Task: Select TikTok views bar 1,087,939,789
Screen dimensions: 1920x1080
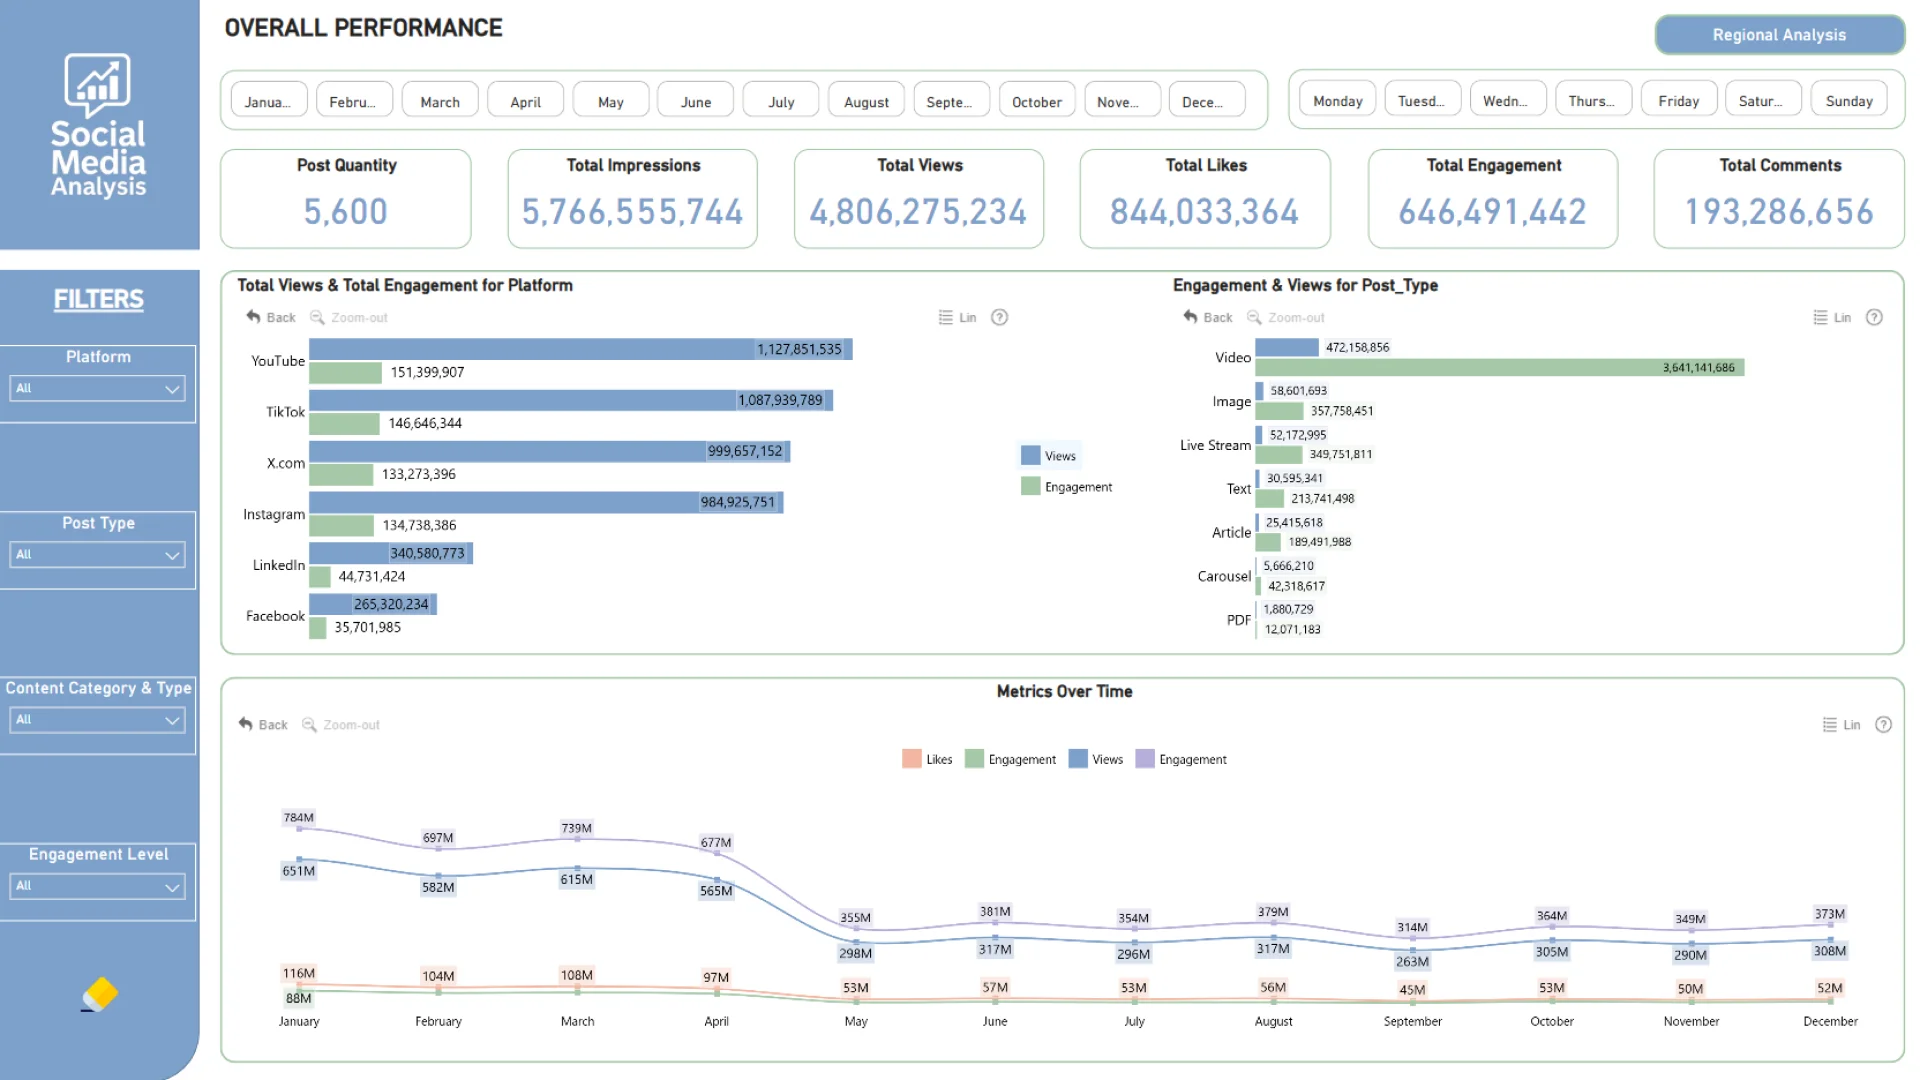Action: coord(570,400)
